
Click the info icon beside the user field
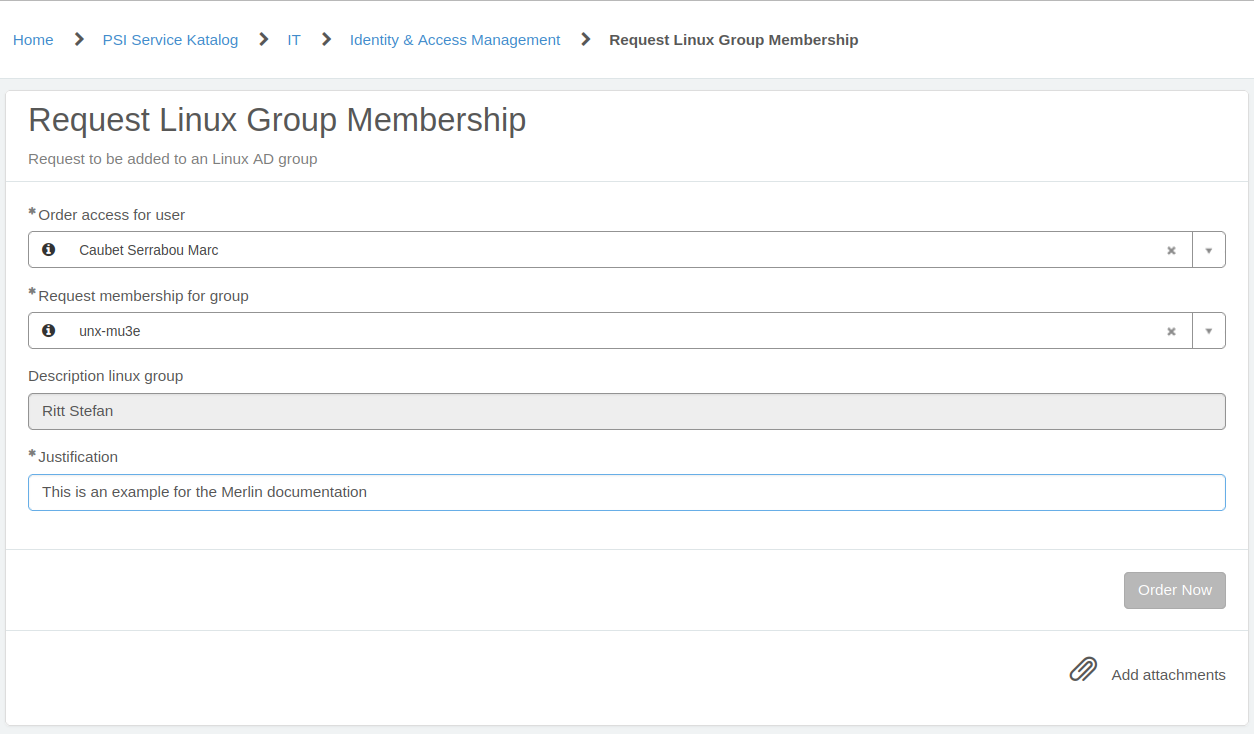click(x=48, y=249)
